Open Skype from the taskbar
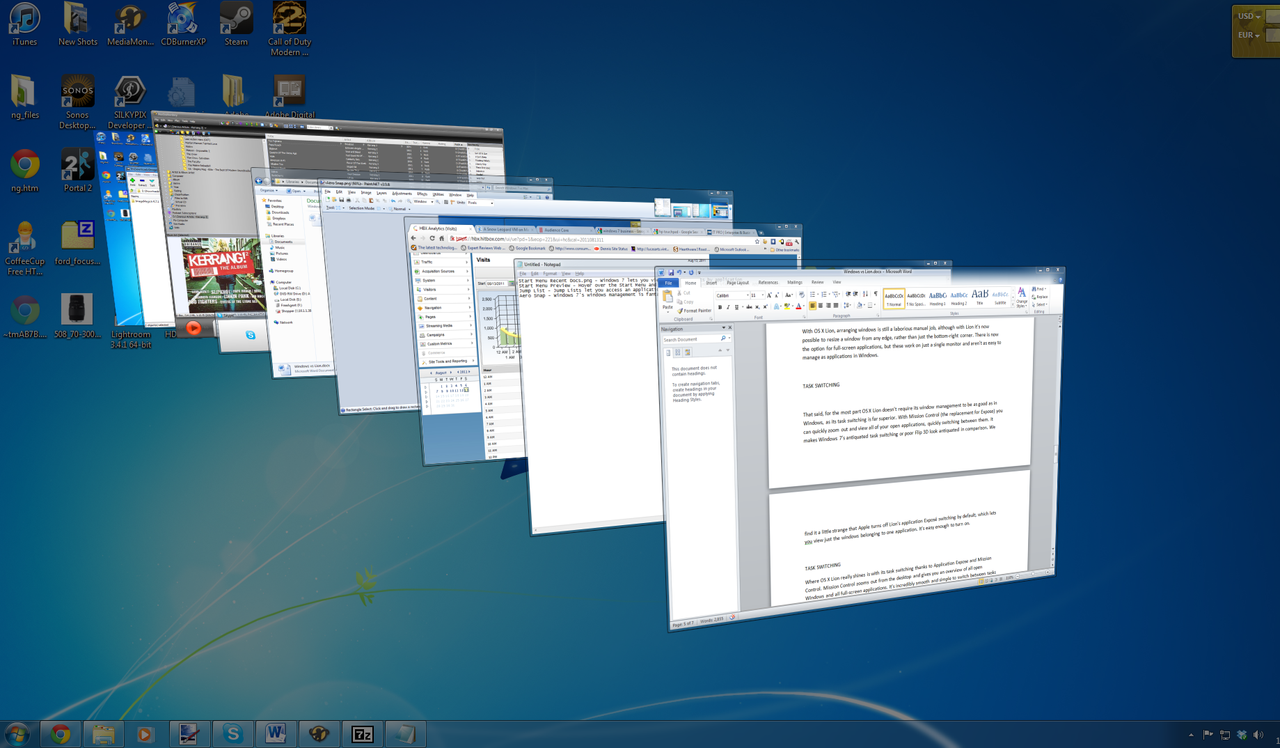The height and width of the screenshot is (748, 1280). point(234,734)
